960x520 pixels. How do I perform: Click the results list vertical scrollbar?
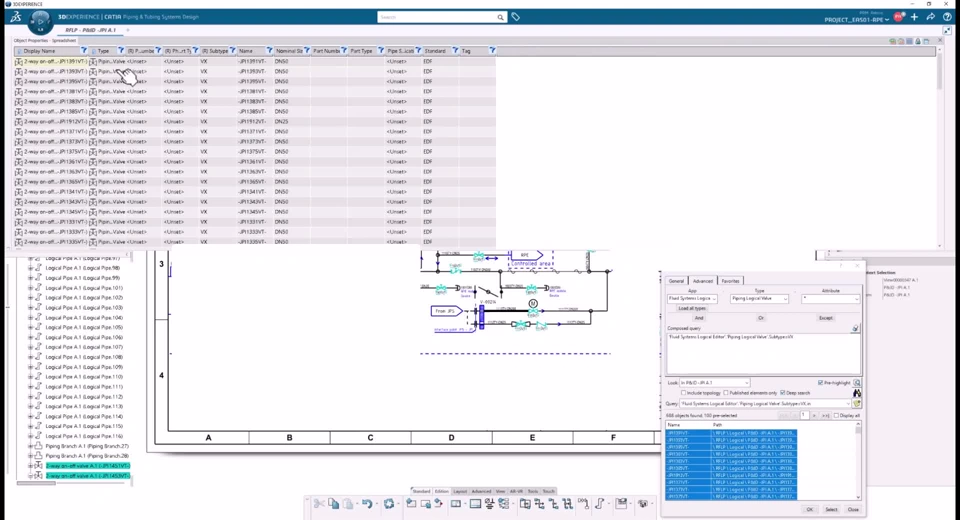[858, 431]
